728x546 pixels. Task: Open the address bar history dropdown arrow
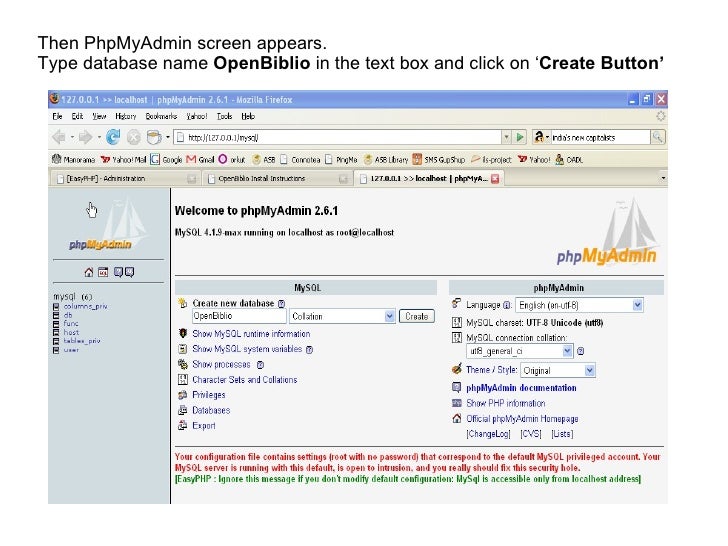[506, 137]
